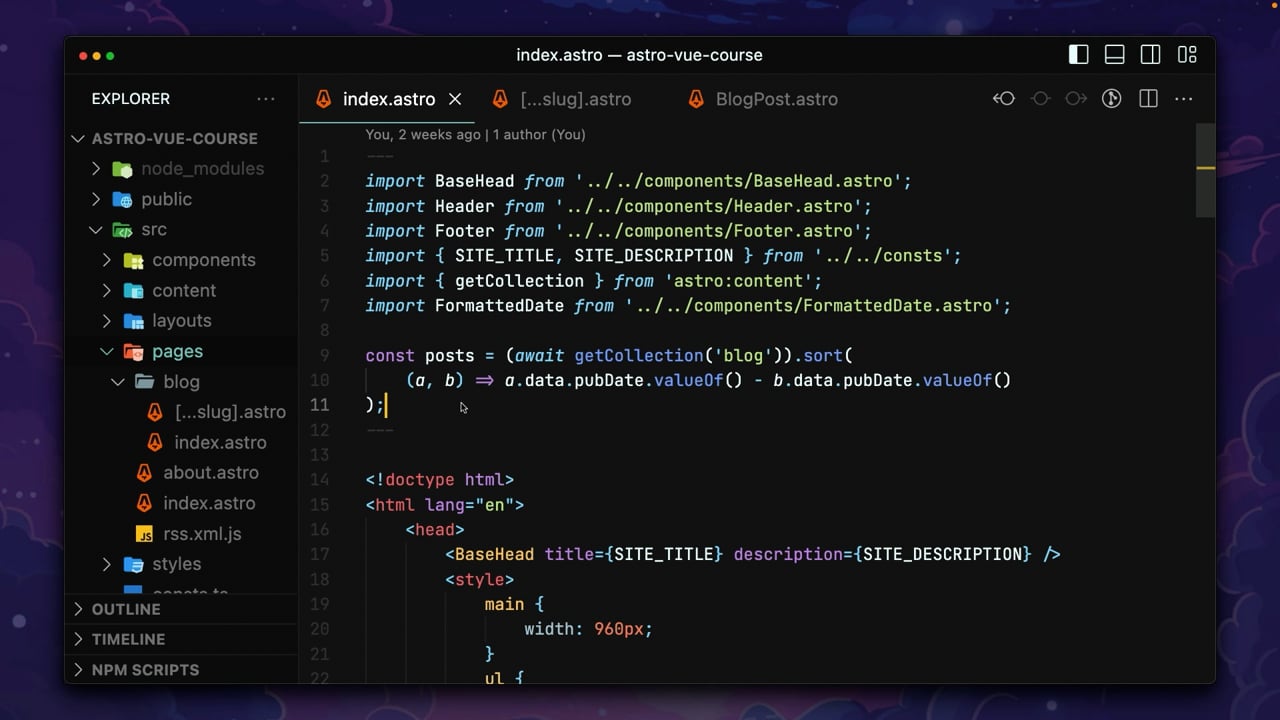Screen dimensions: 1280x720
Task: Open index.astro inside blog folder
Action: (x=220, y=442)
